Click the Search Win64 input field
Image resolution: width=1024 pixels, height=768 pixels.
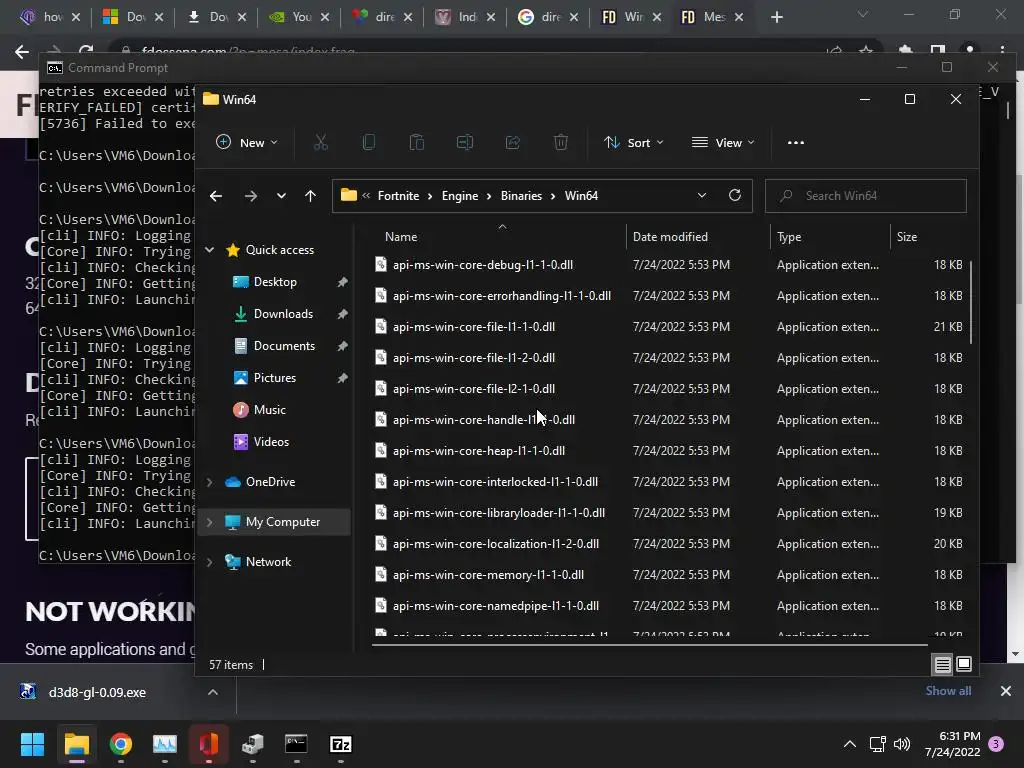click(865, 196)
